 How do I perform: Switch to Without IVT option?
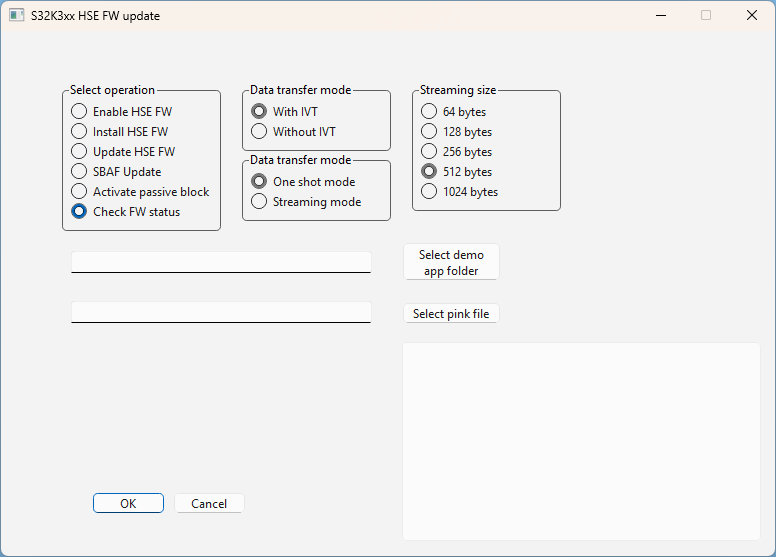pos(259,132)
